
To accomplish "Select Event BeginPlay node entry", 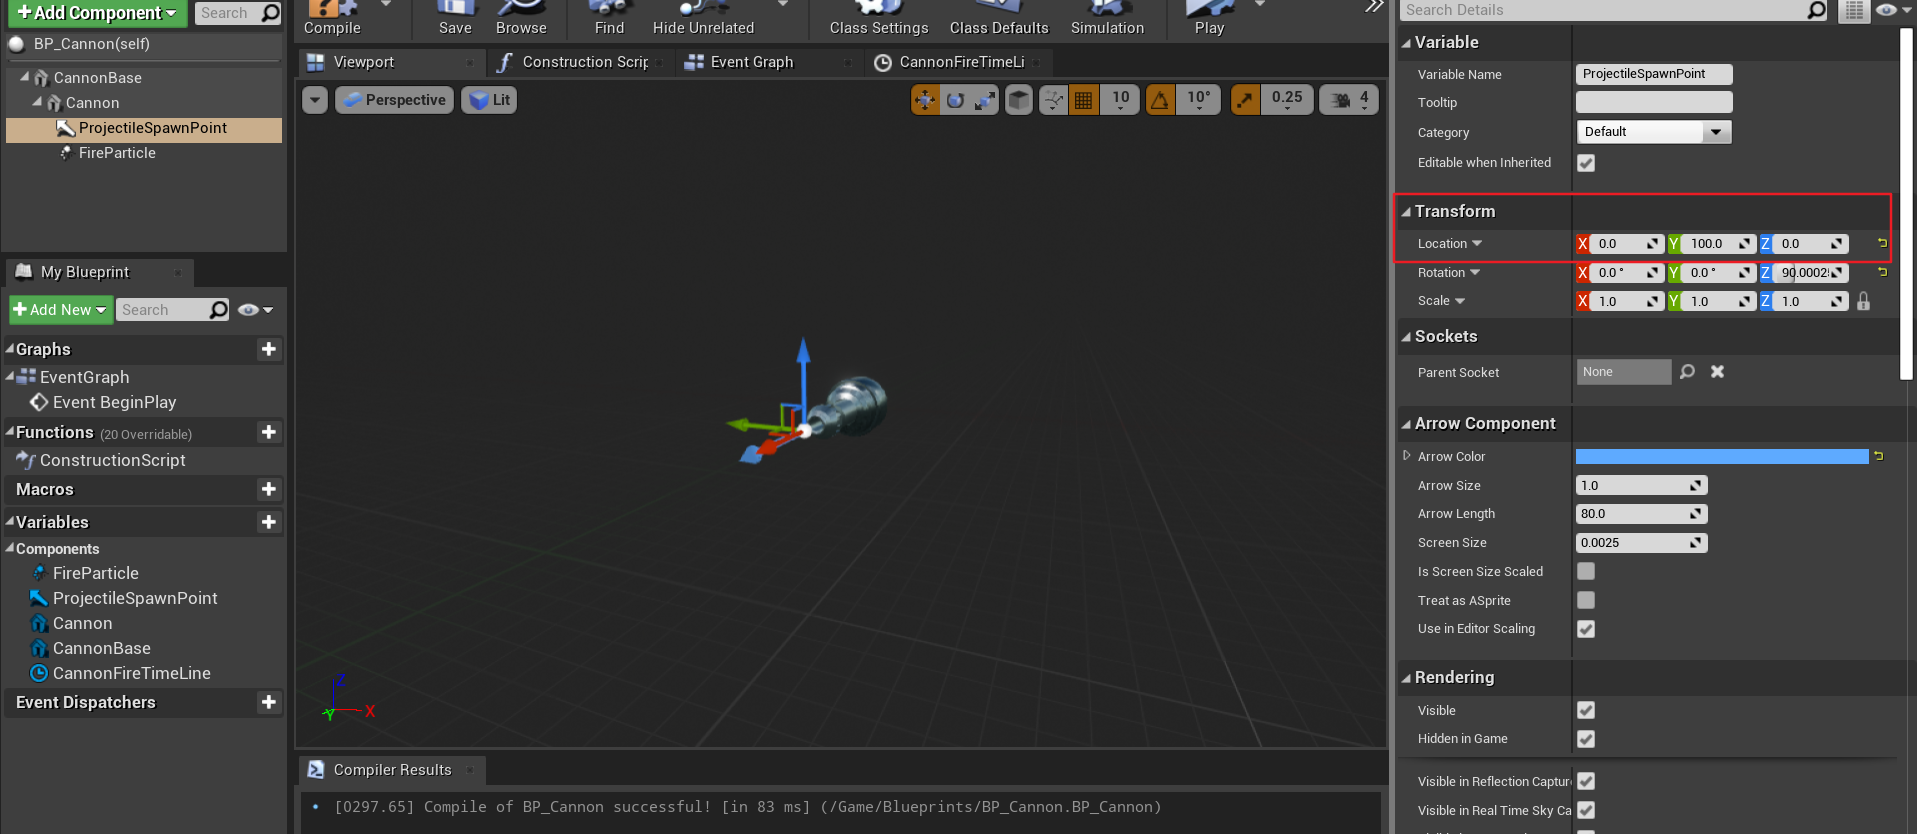I will 114,402.
